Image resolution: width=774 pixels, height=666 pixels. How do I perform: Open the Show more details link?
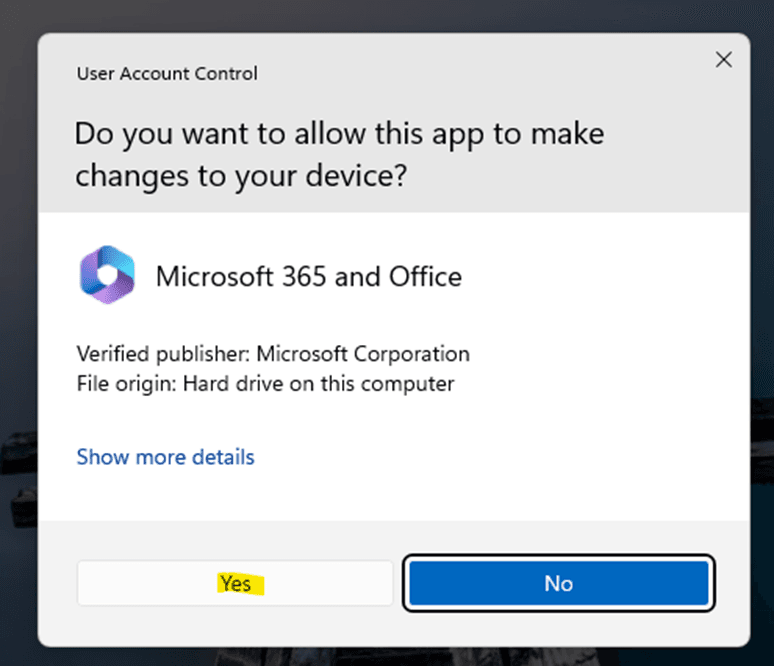[165, 457]
